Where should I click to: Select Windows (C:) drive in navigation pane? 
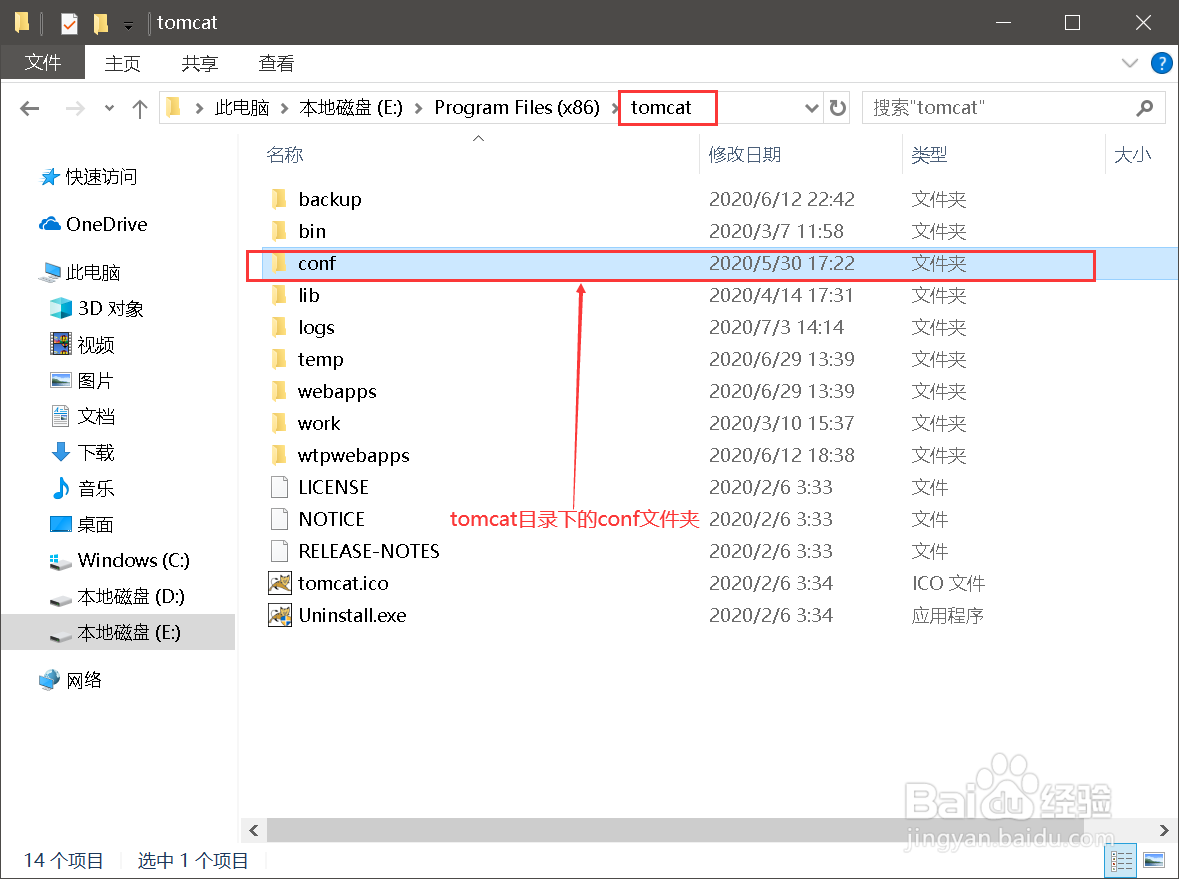120,560
